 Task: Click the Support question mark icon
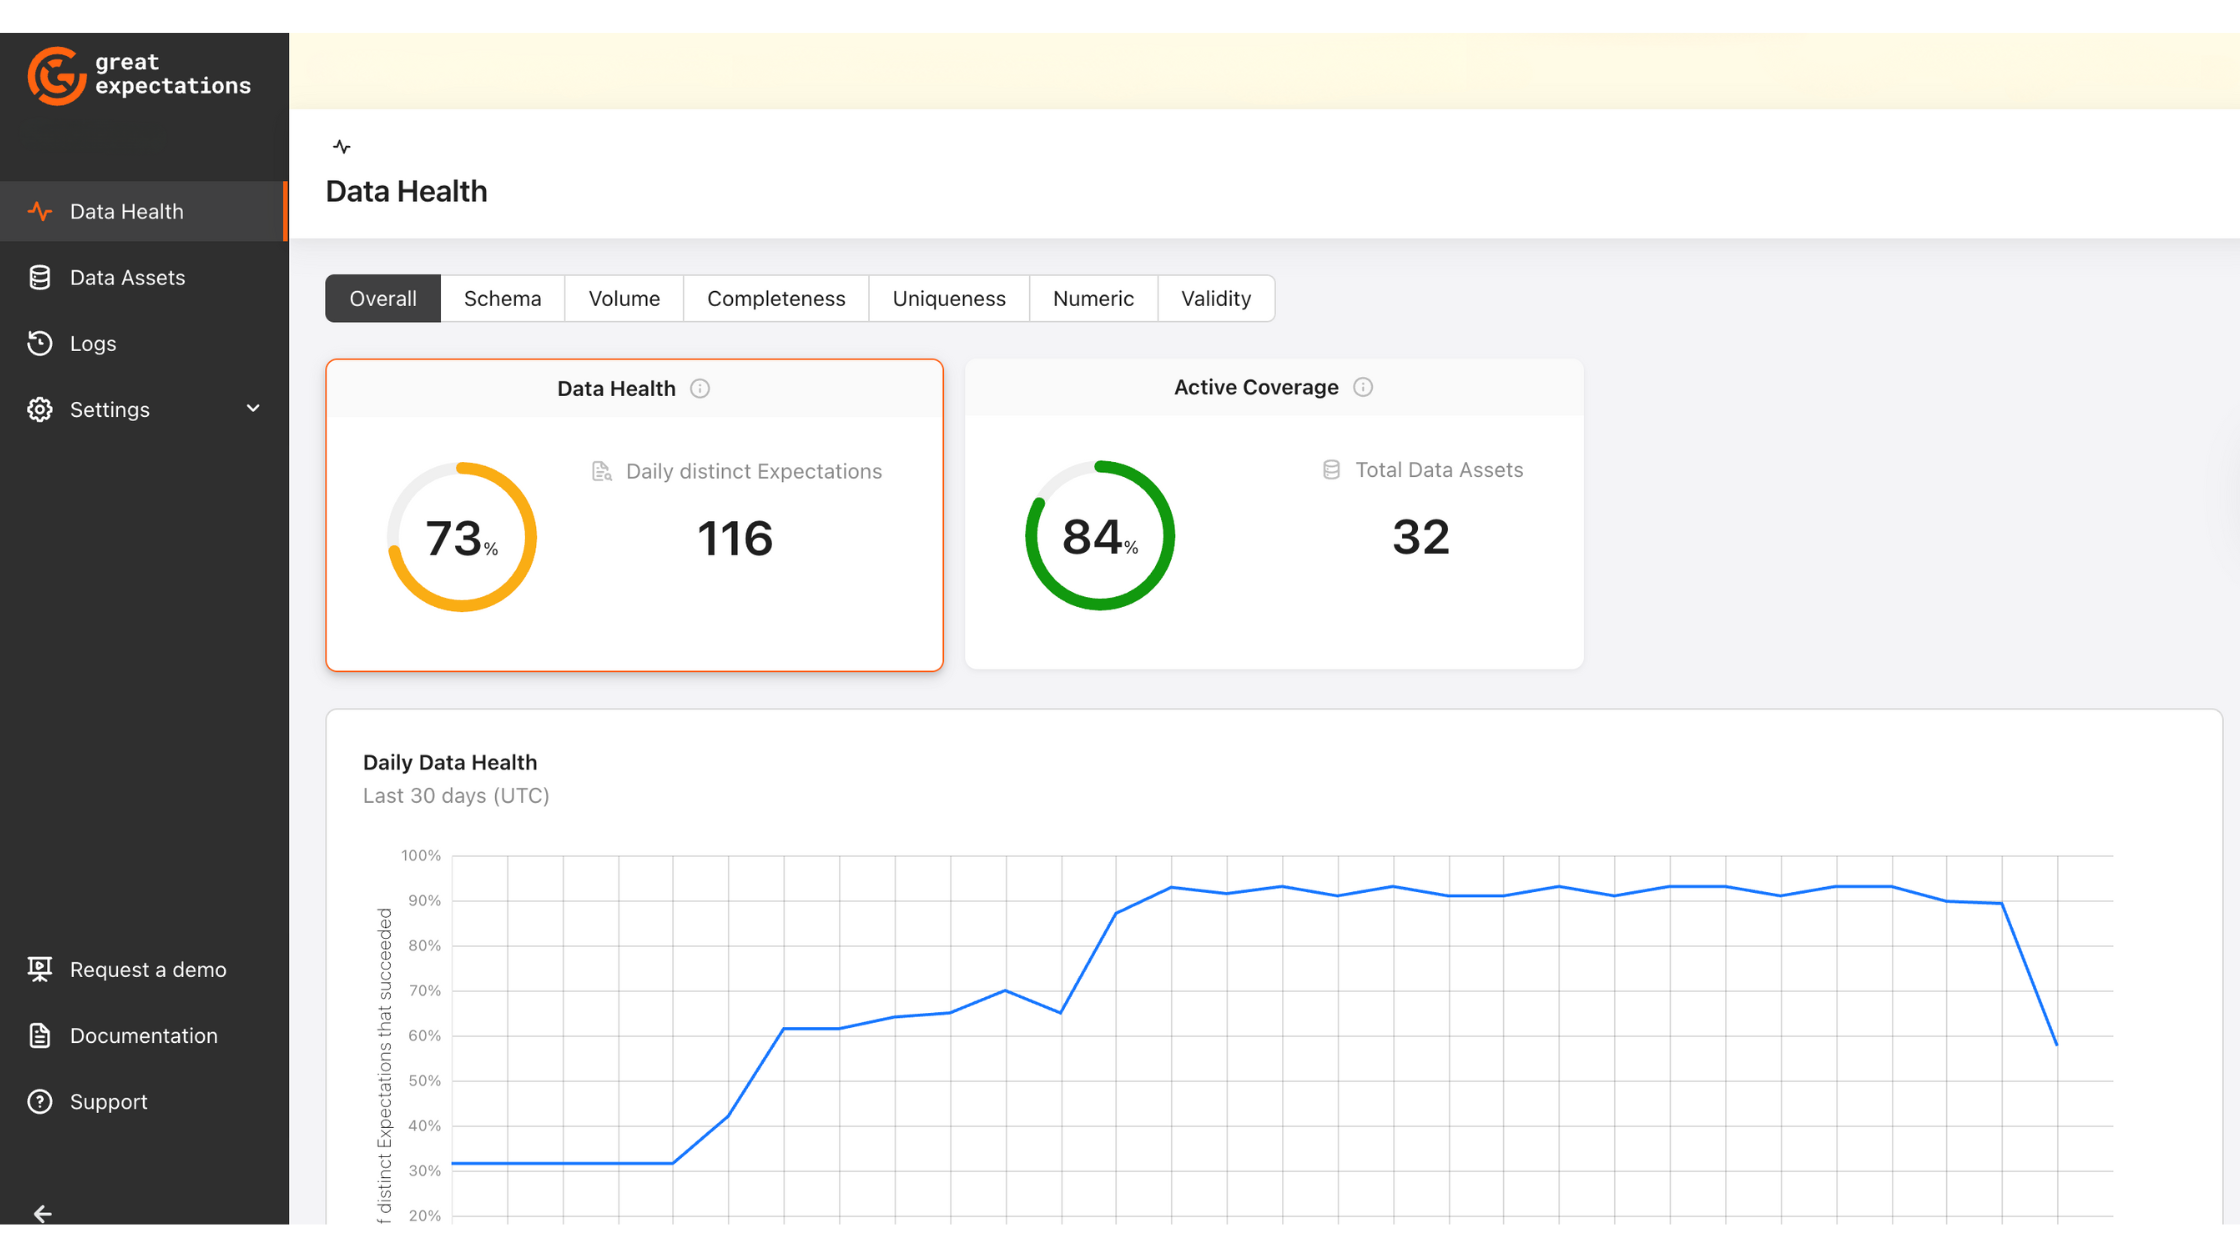(x=40, y=1101)
